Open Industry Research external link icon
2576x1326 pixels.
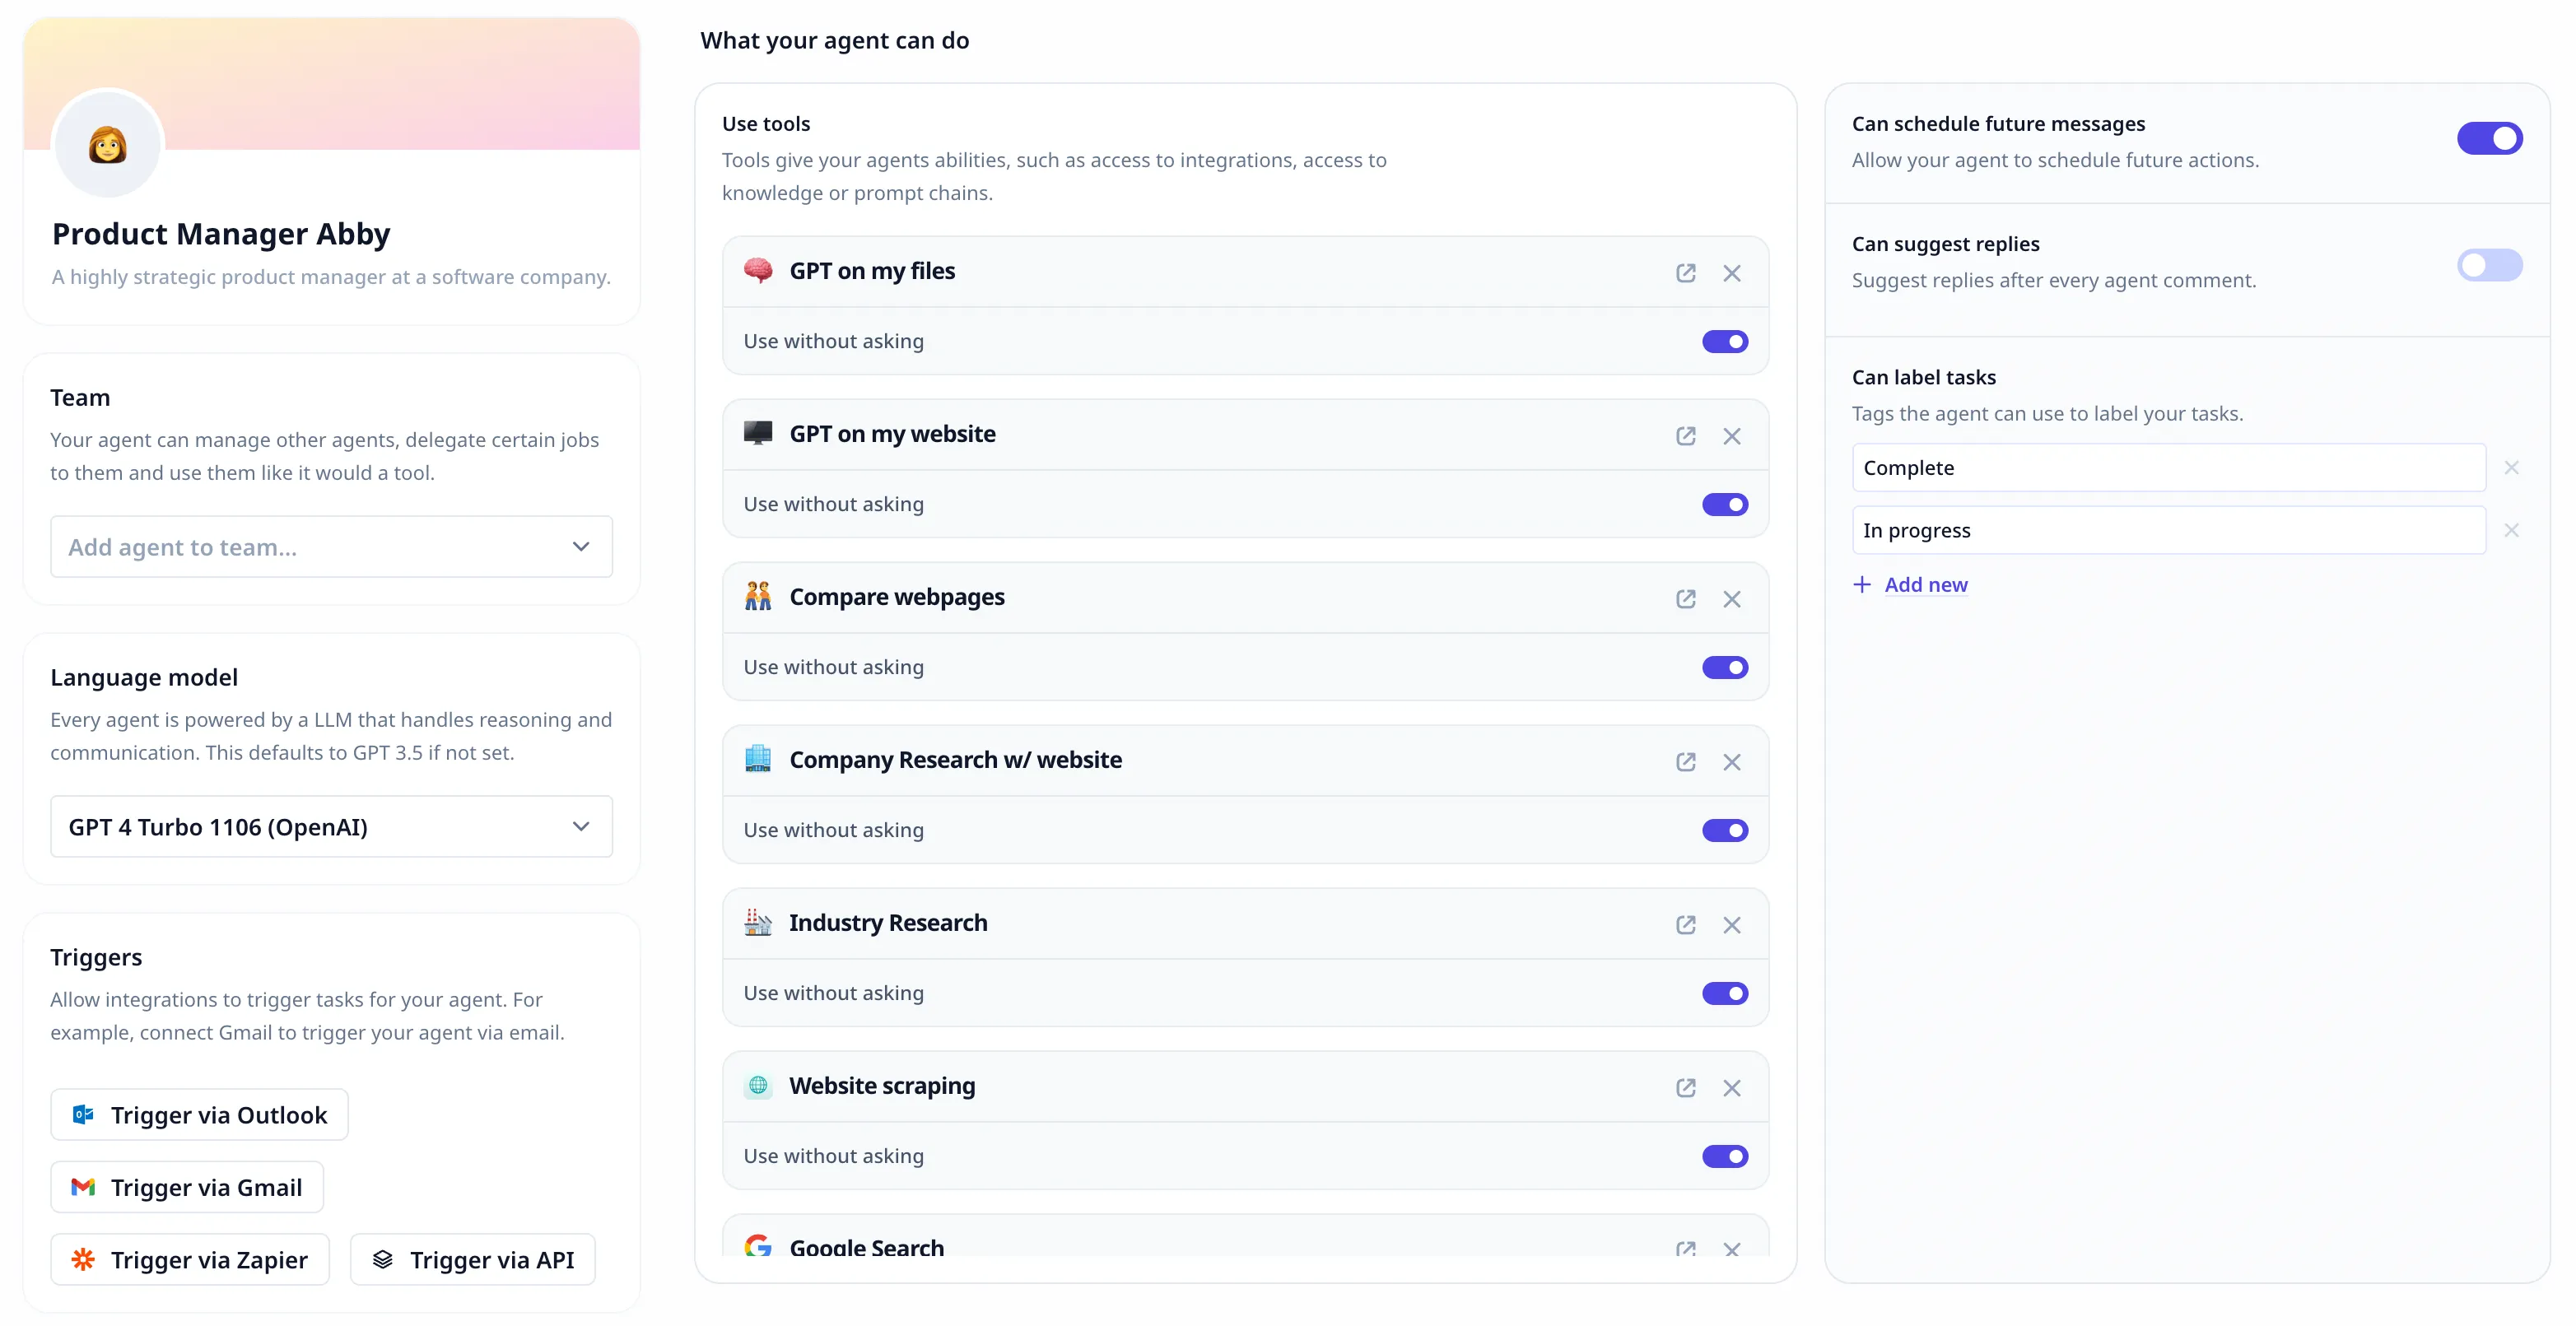(x=1685, y=925)
